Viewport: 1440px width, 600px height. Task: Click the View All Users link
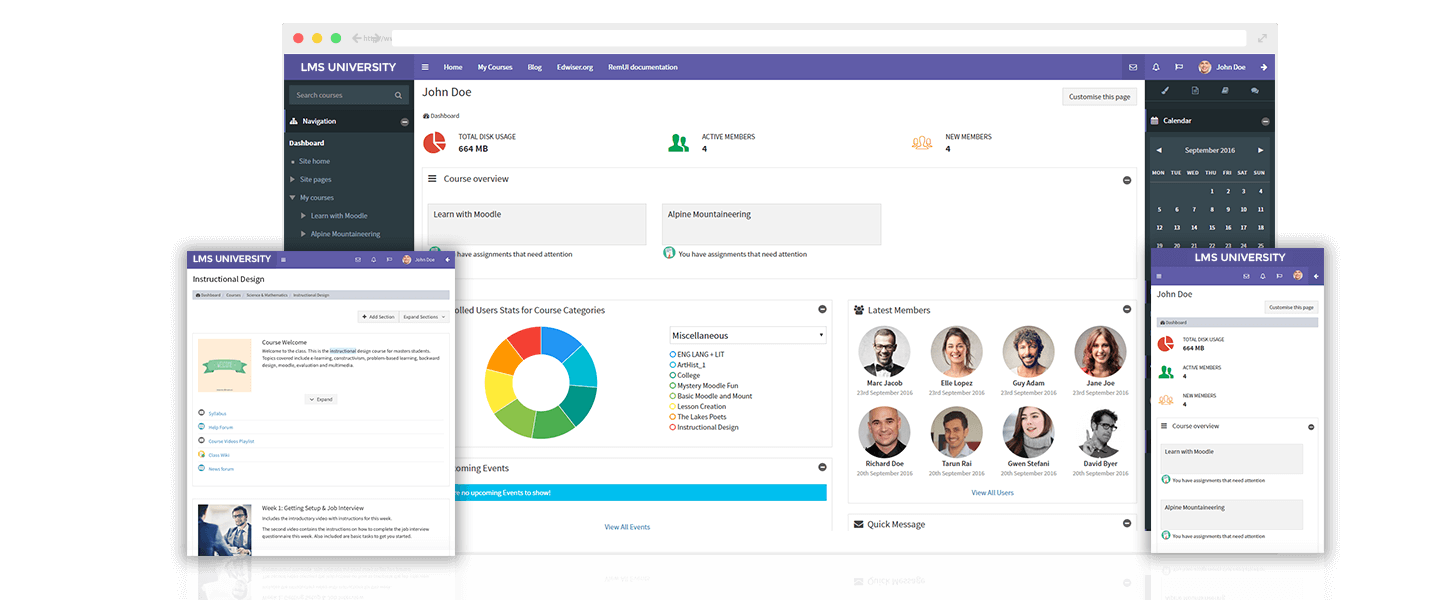pyautogui.click(x=992, y=493)
